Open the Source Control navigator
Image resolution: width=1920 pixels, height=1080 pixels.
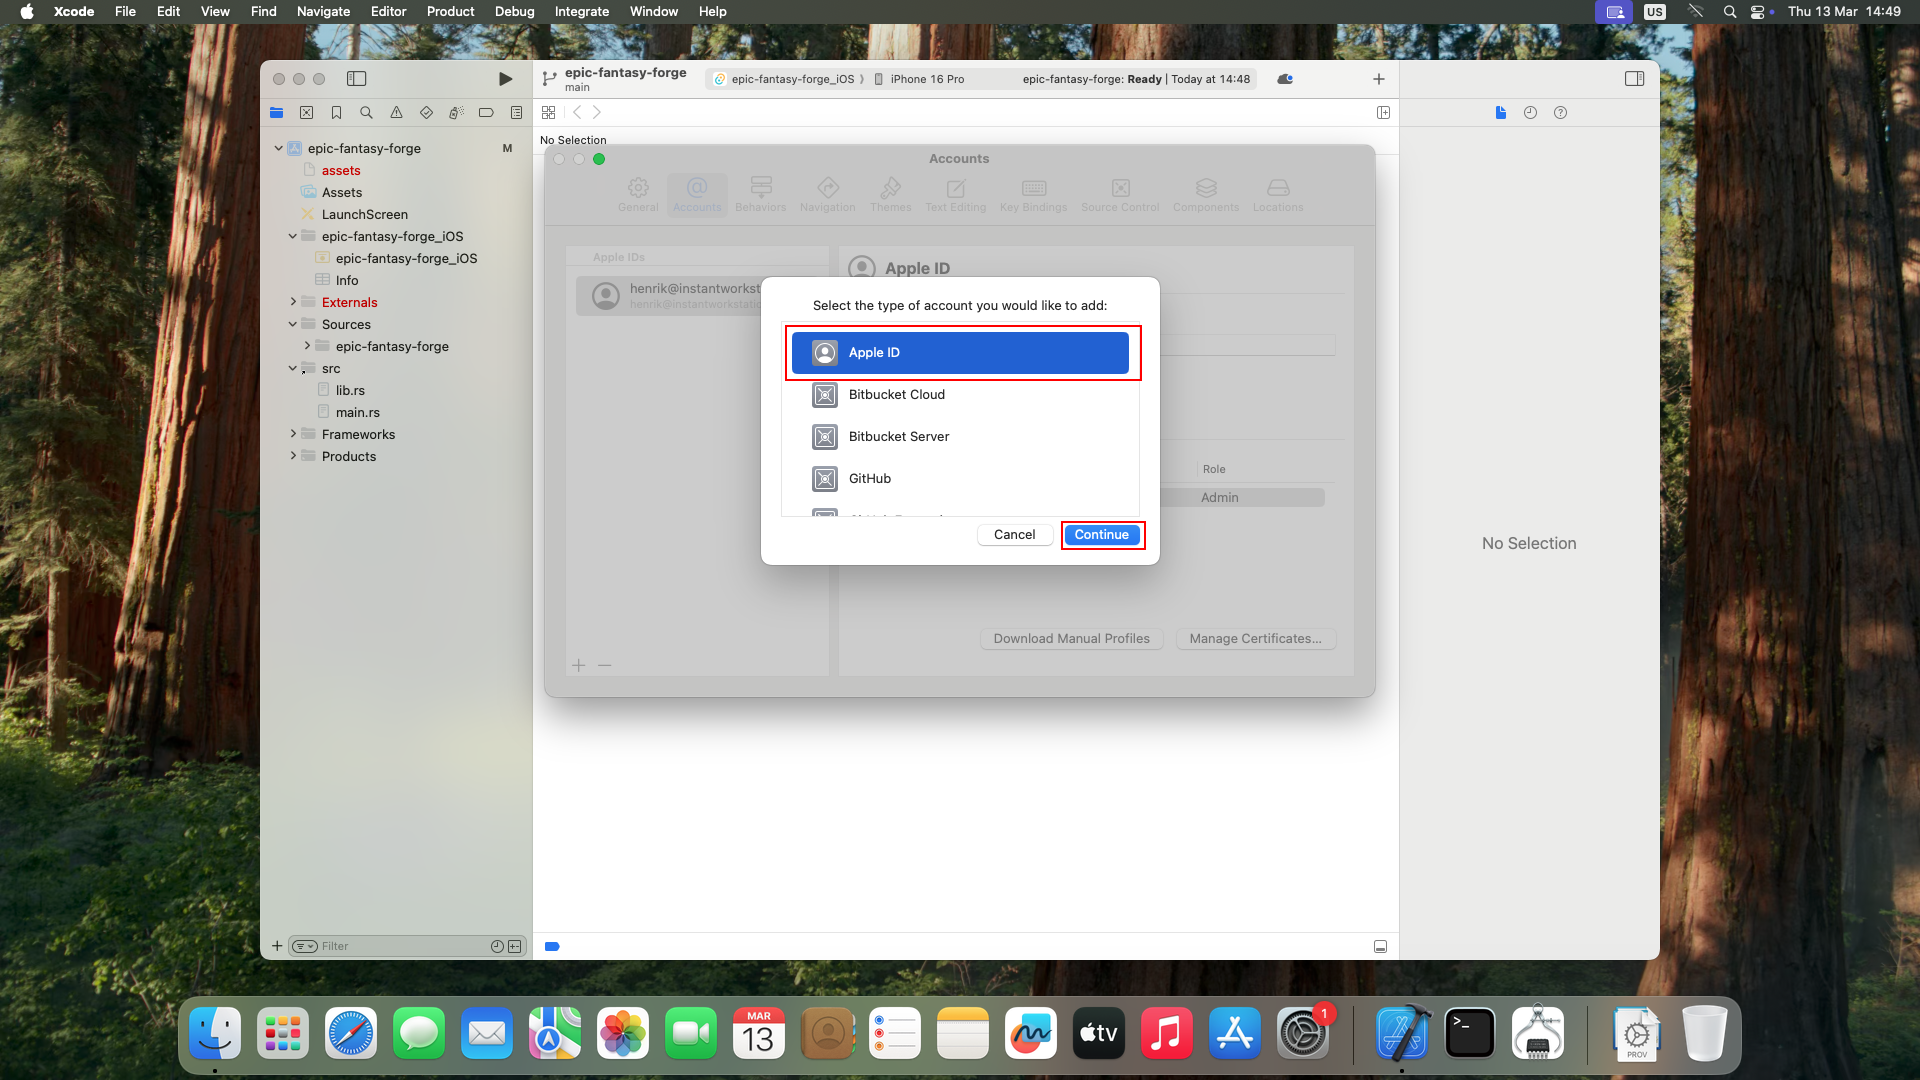point(307,113)
